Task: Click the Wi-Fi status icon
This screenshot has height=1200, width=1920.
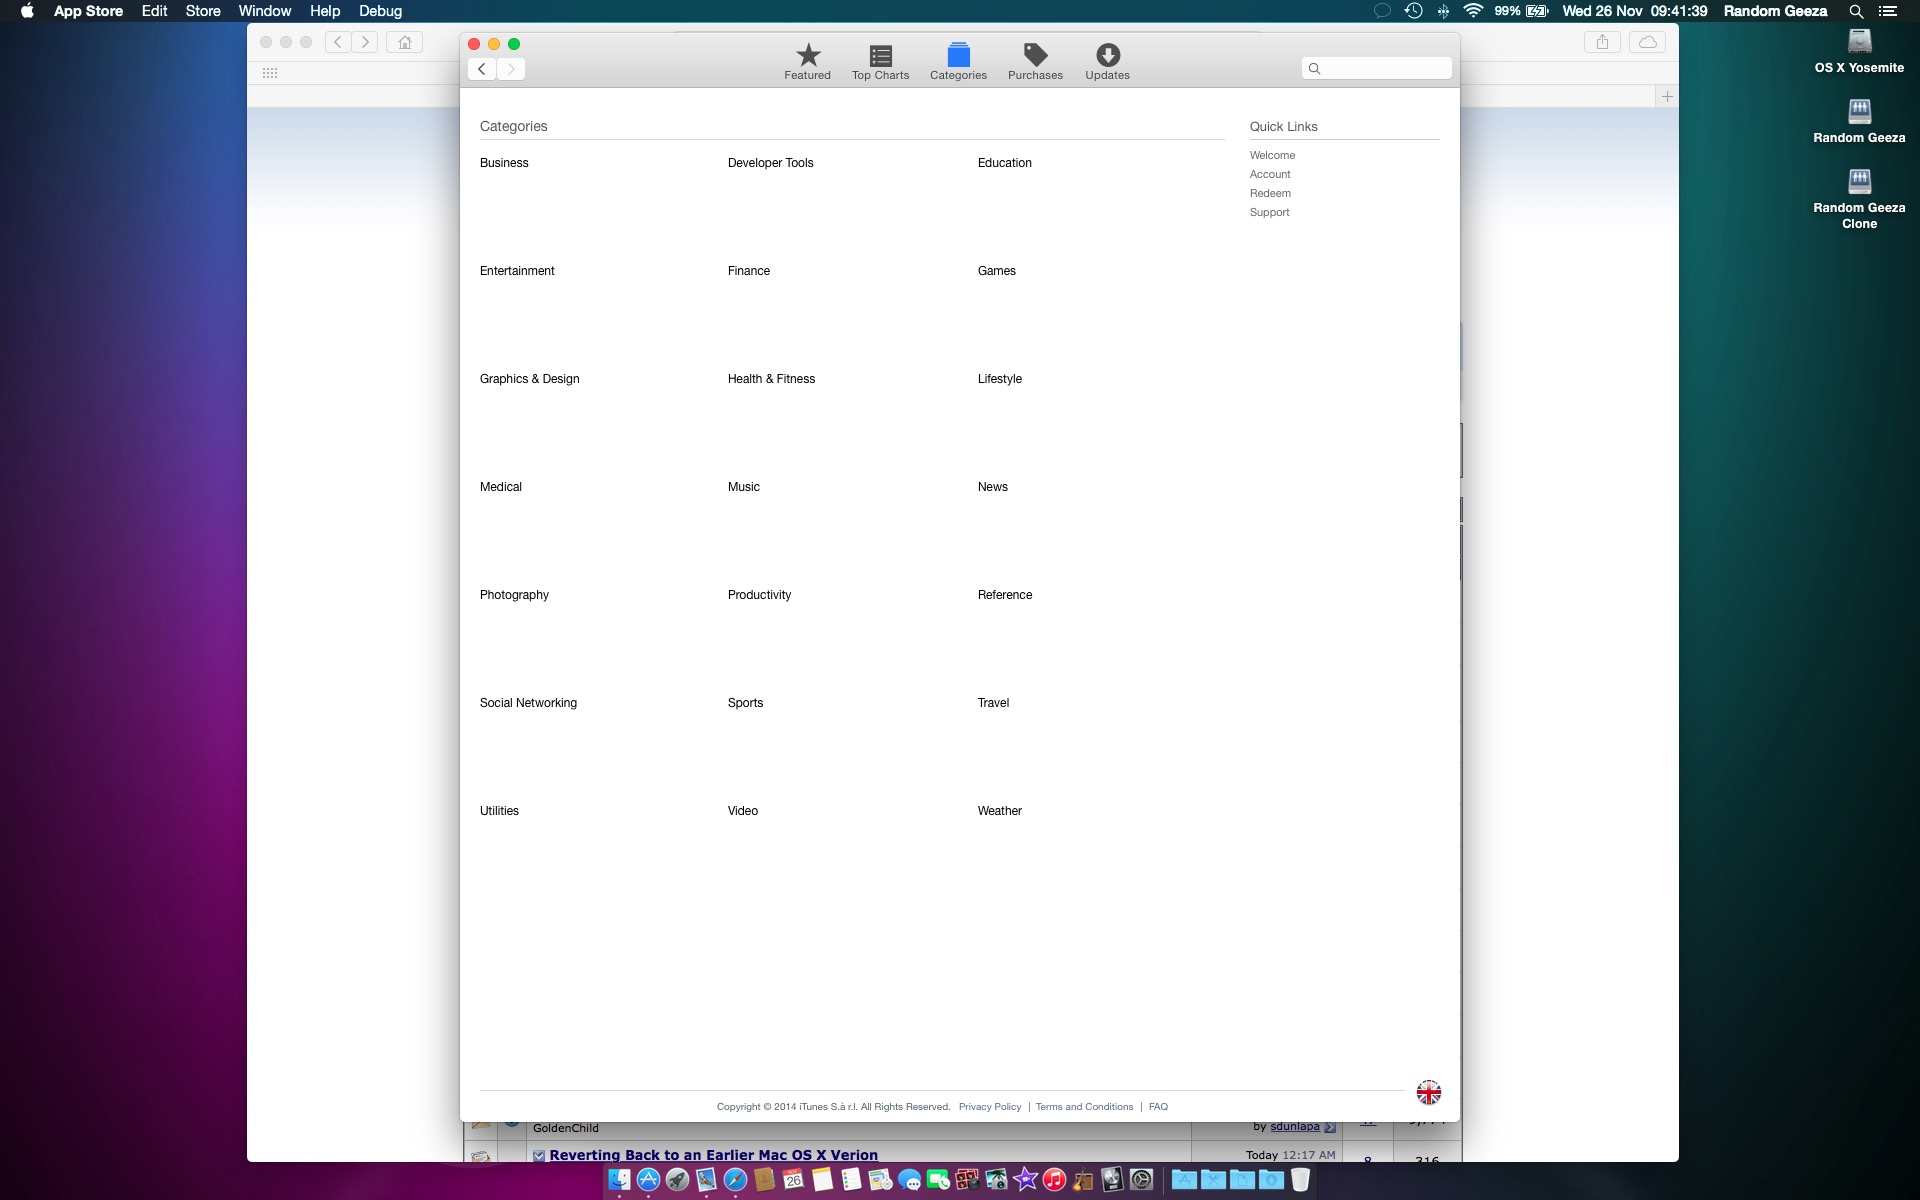Action: pyautogui.click(x=1472, y=11)
